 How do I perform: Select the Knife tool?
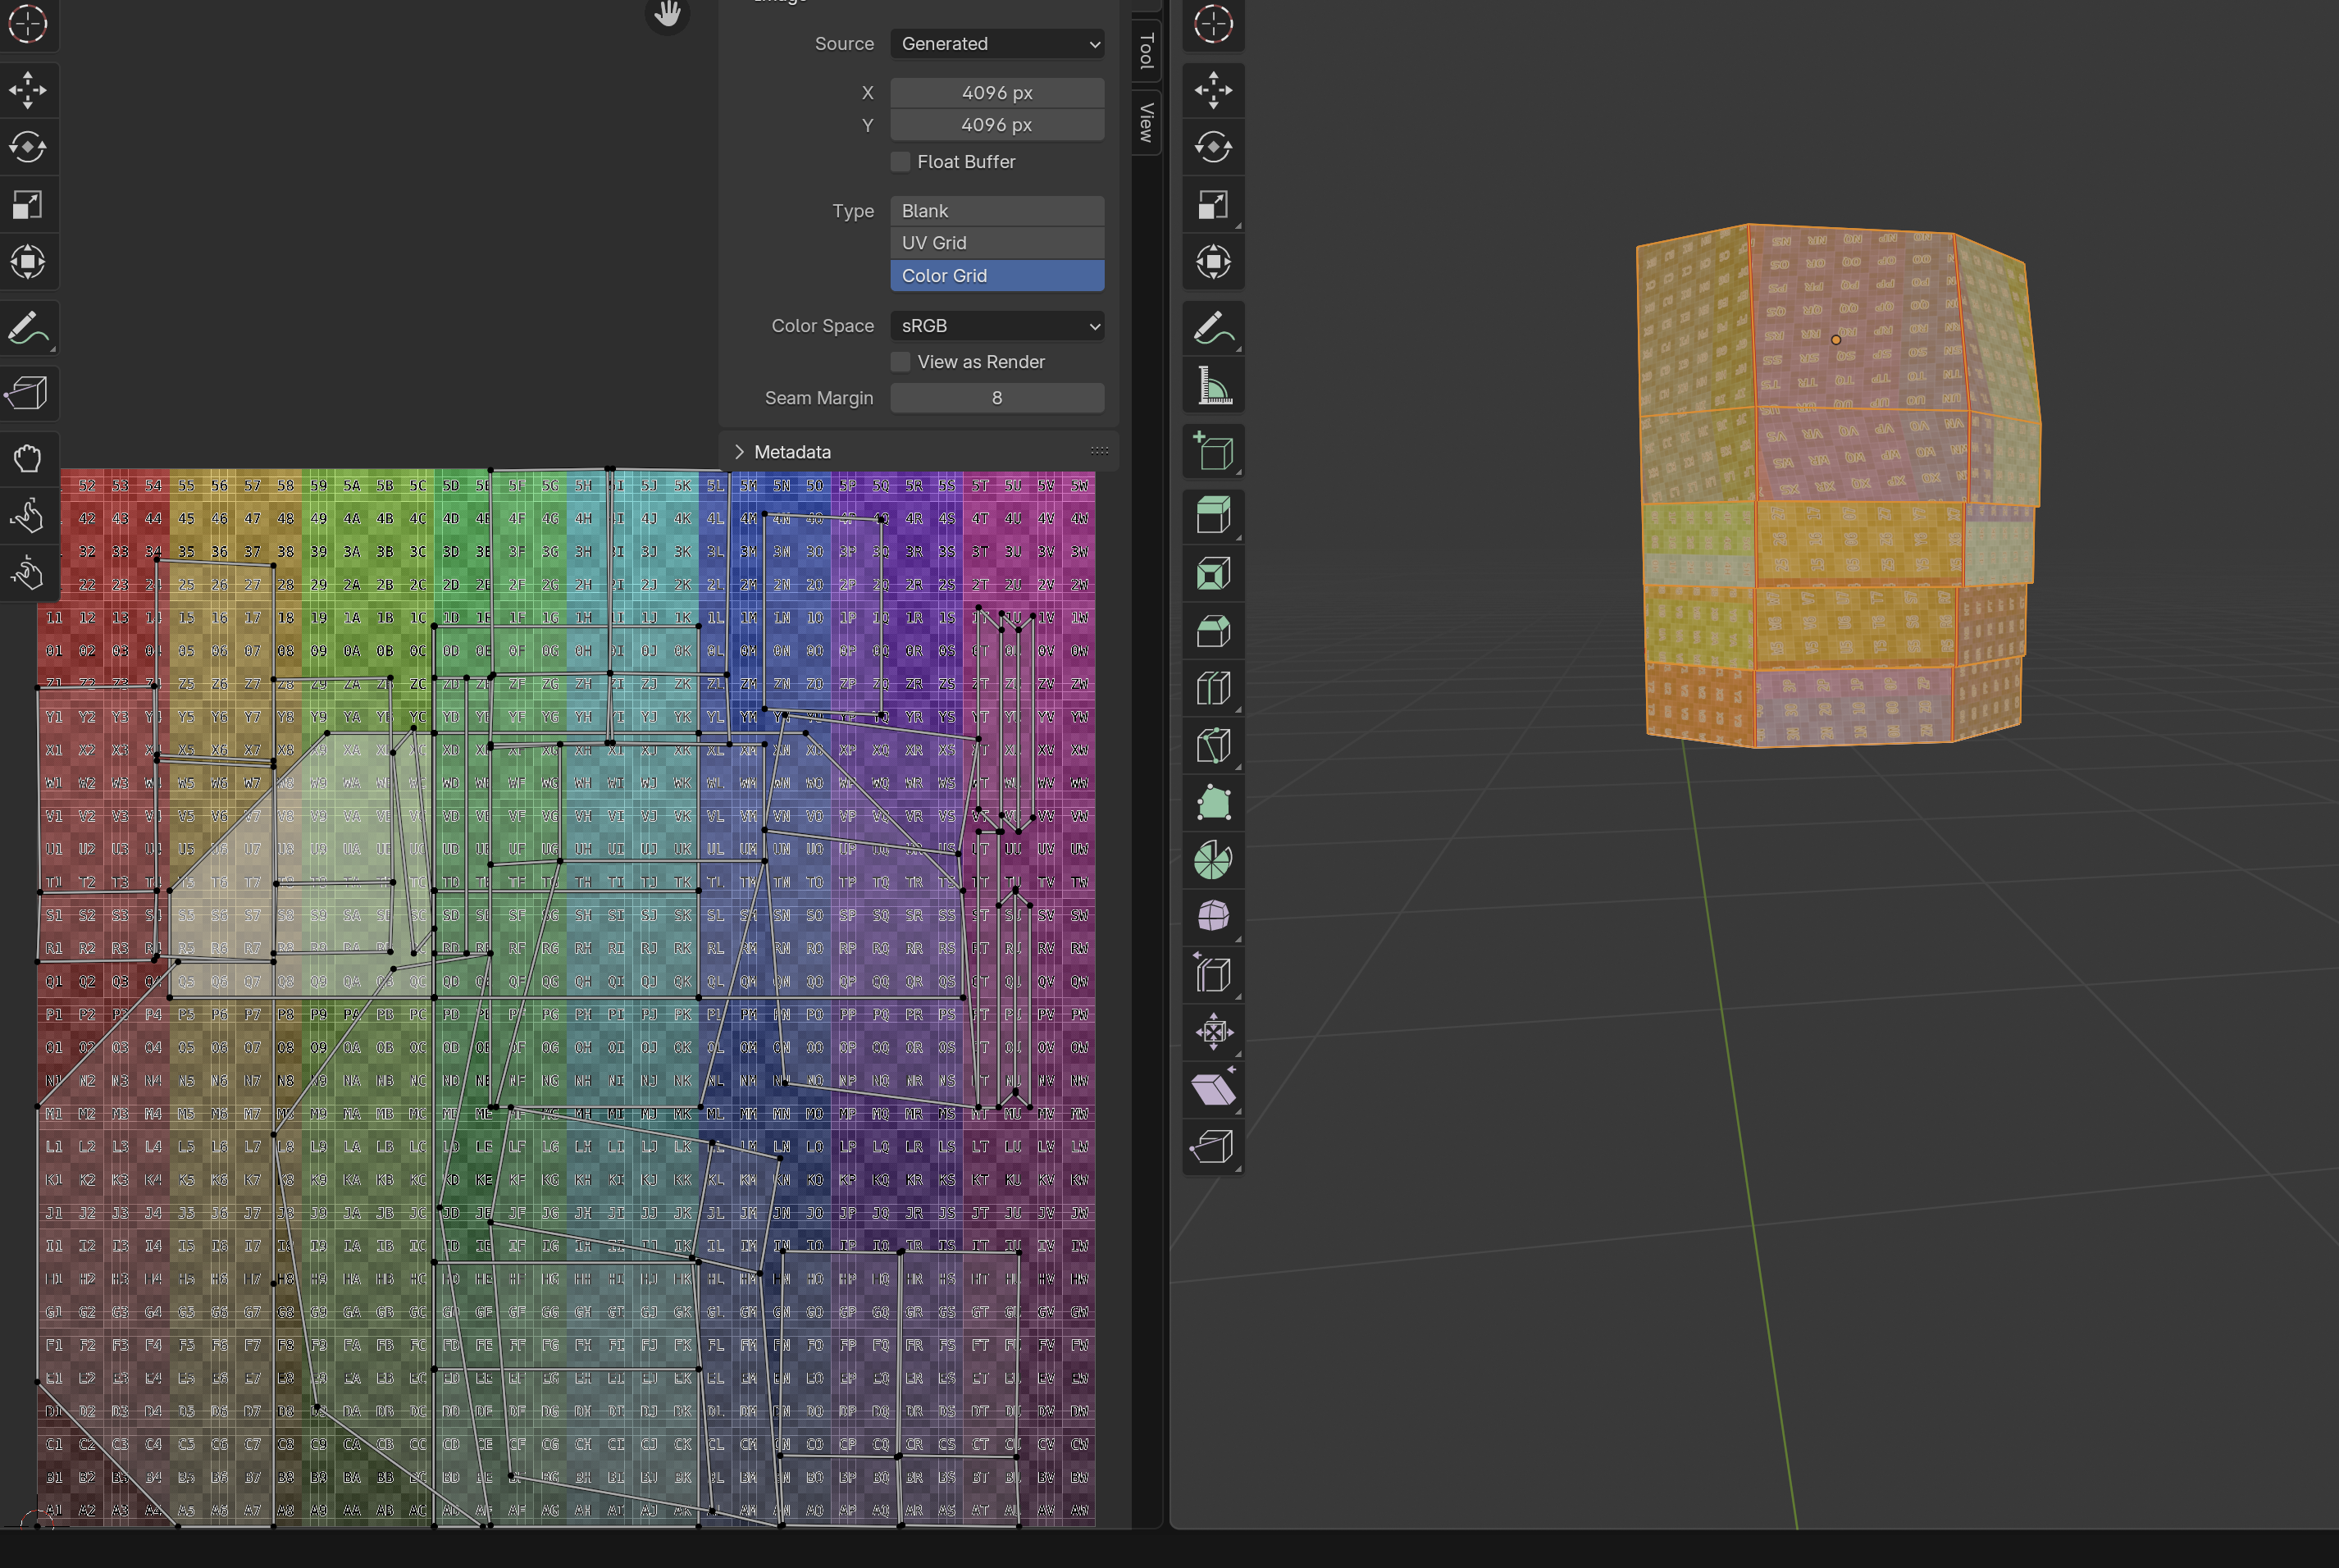1213,746
